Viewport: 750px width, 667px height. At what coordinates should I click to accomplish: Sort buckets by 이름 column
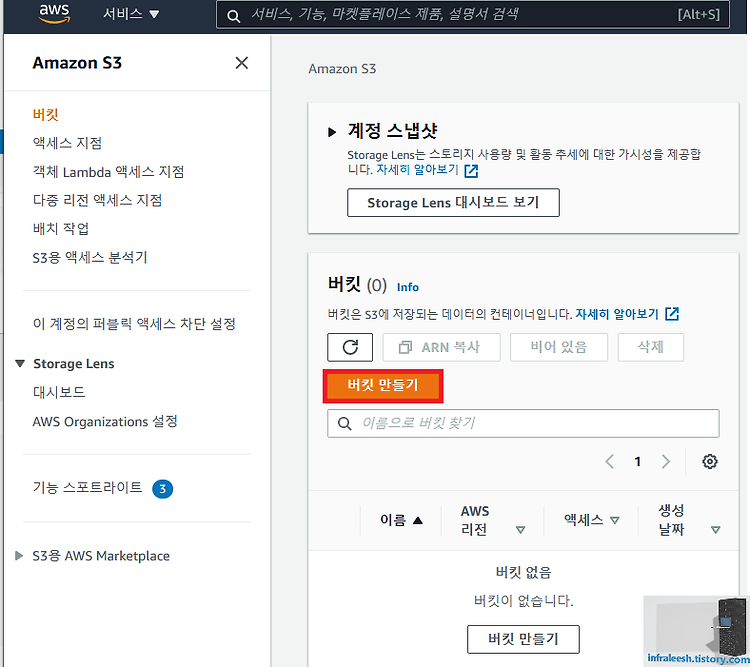click(401, 520)
